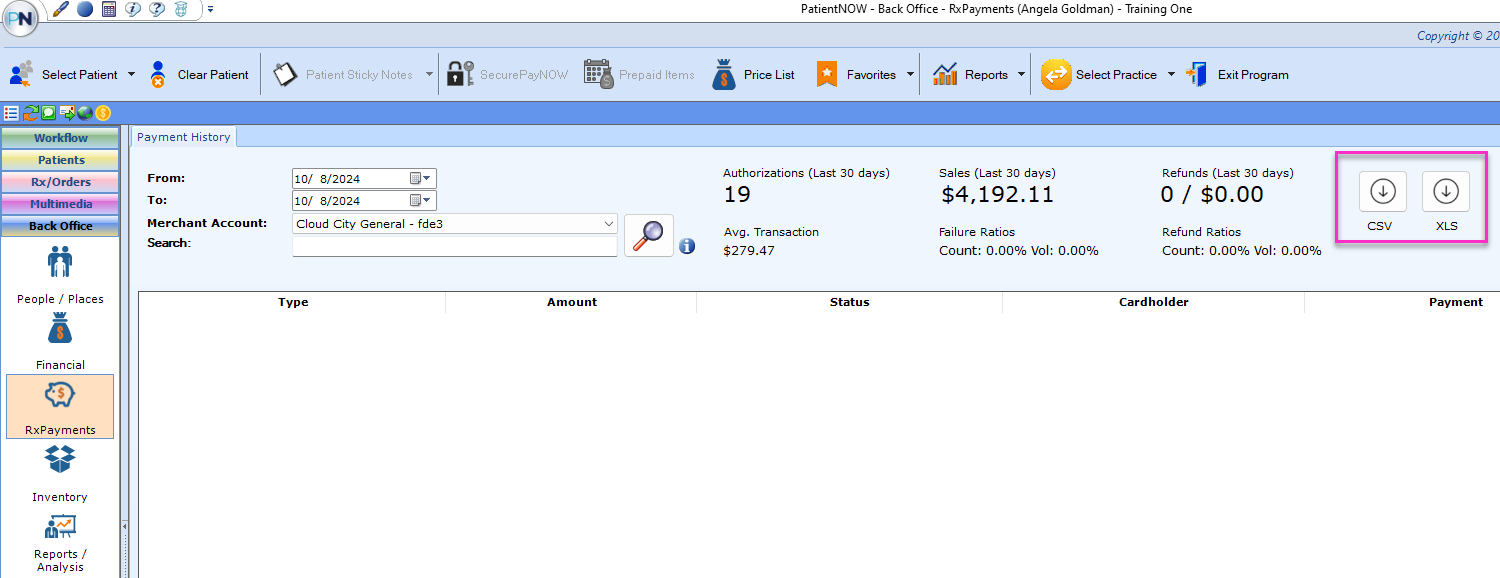Image resolution: width=1500 pixels, height=578 pixels.
Task: Click the search magnifier next to Merchant Account
Action: [x=648, y=234]
